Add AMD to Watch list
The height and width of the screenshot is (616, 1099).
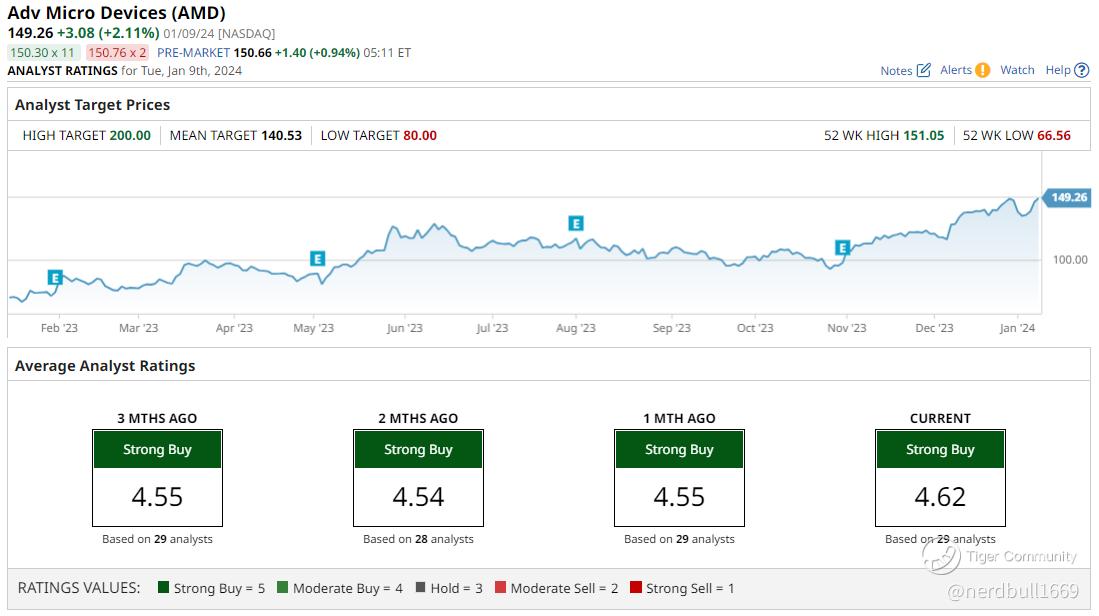click(1017, 70)
